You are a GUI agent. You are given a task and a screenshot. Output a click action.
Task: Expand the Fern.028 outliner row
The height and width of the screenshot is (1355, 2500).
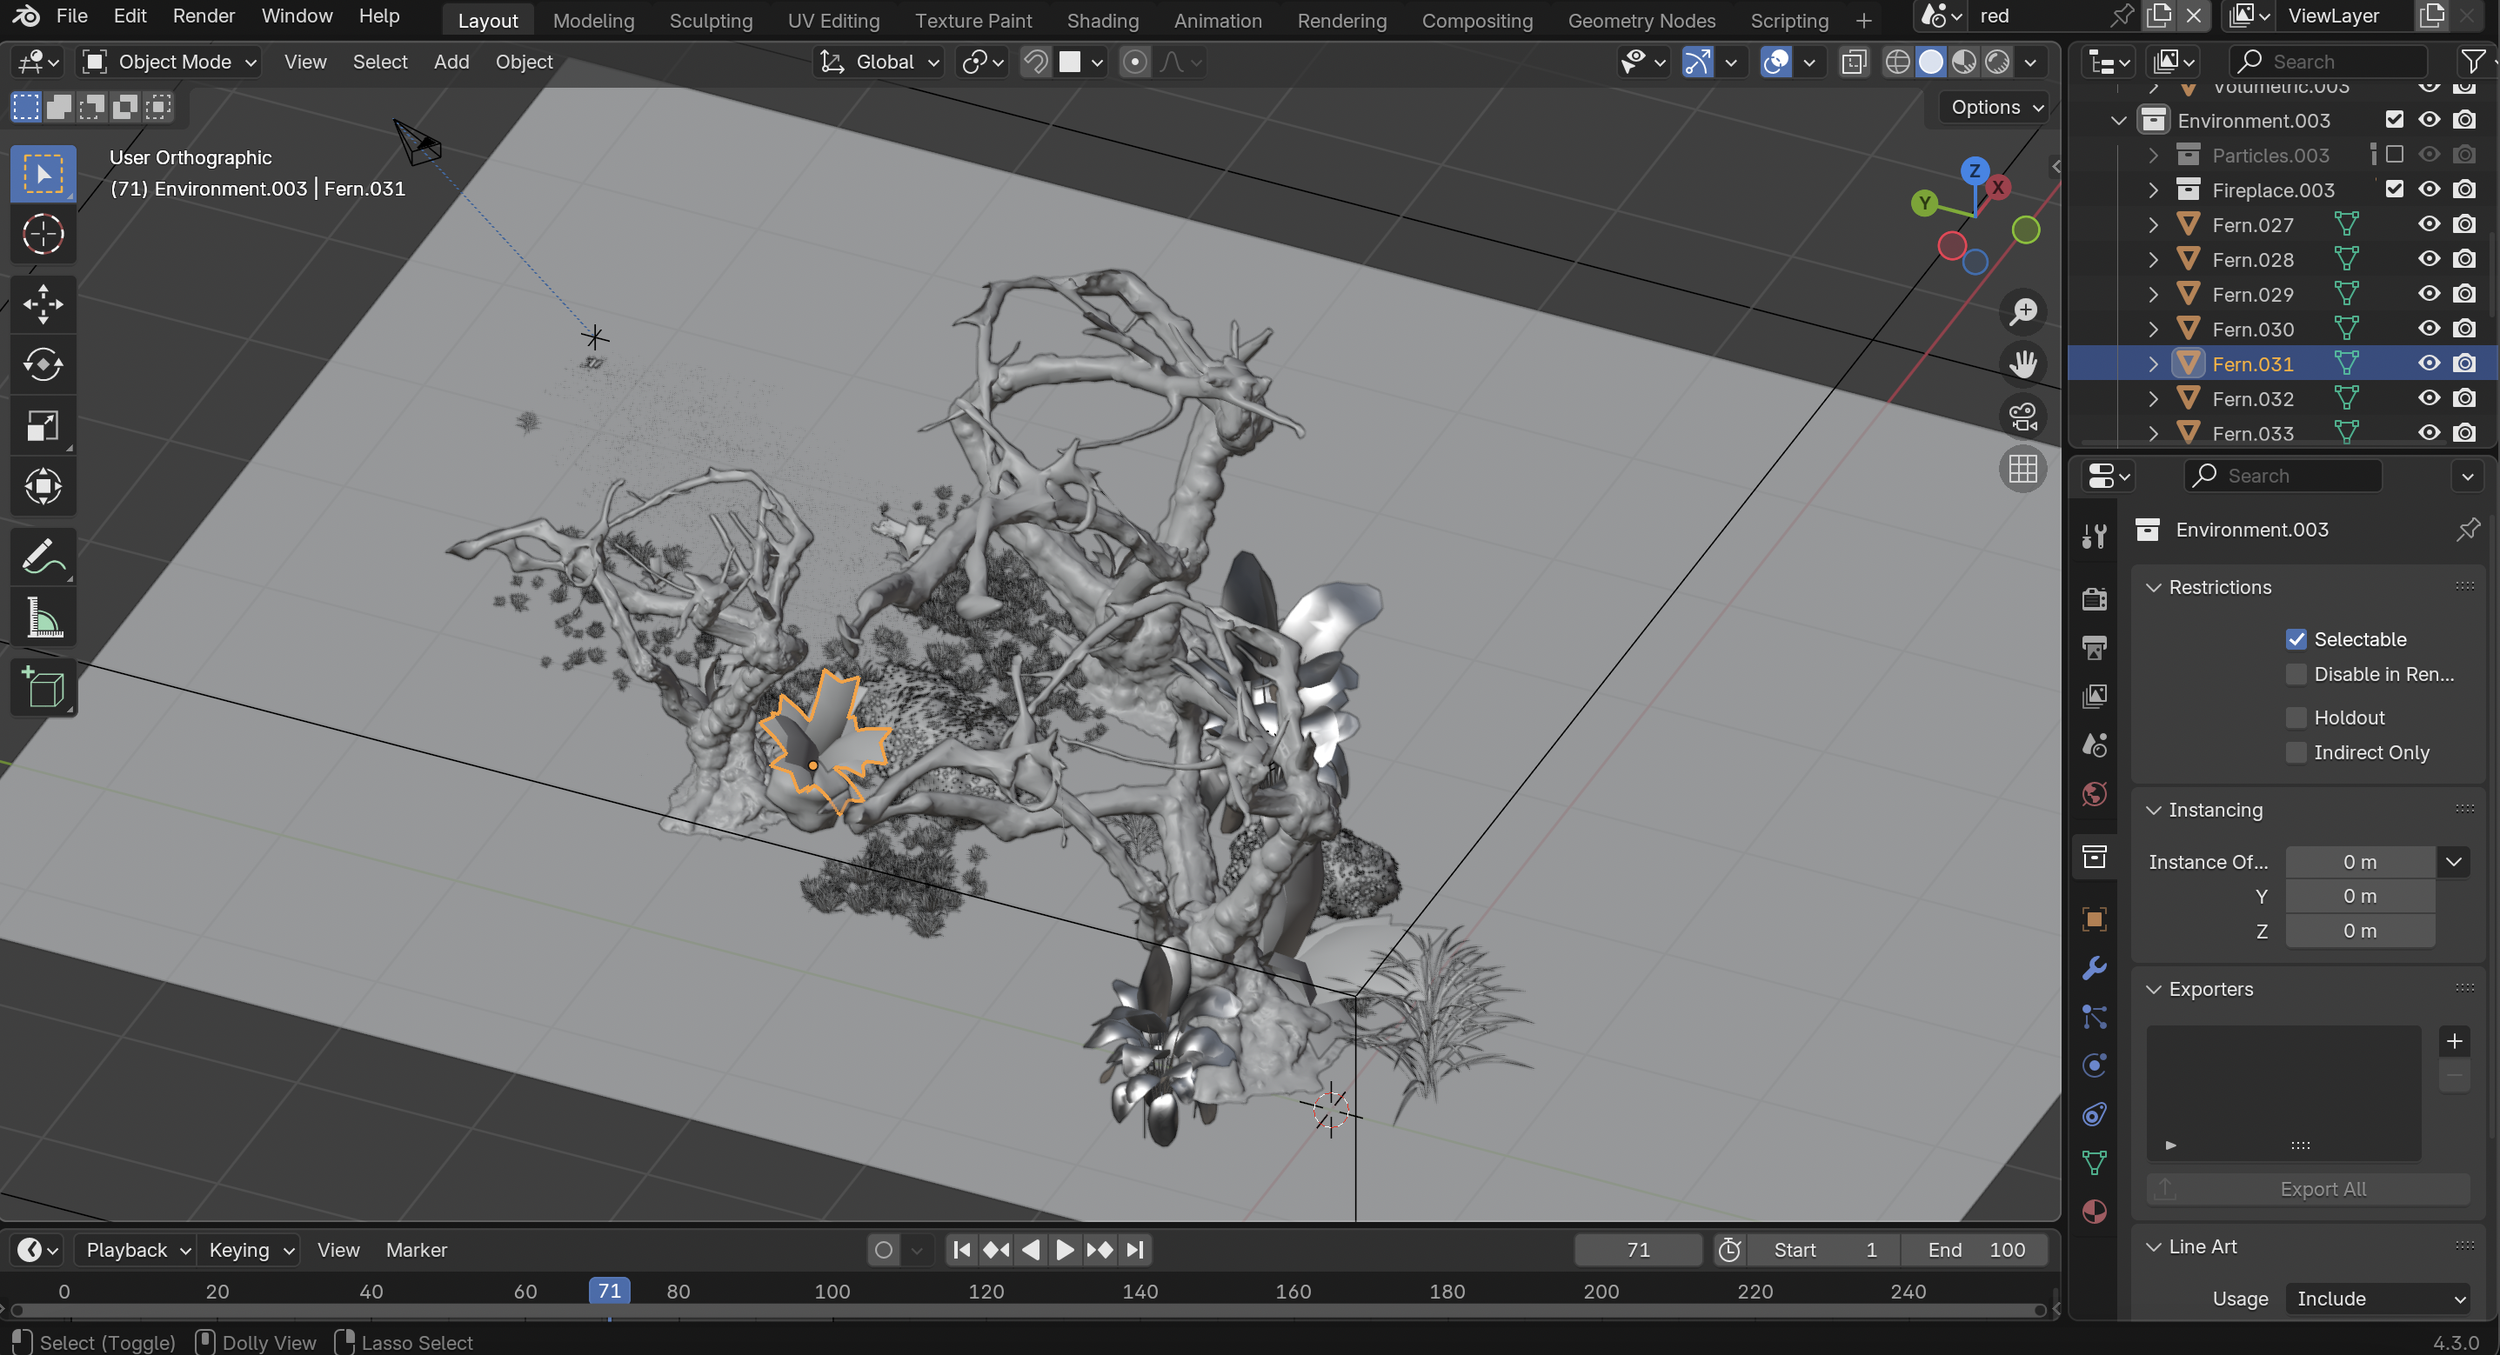click(2153, 260)
